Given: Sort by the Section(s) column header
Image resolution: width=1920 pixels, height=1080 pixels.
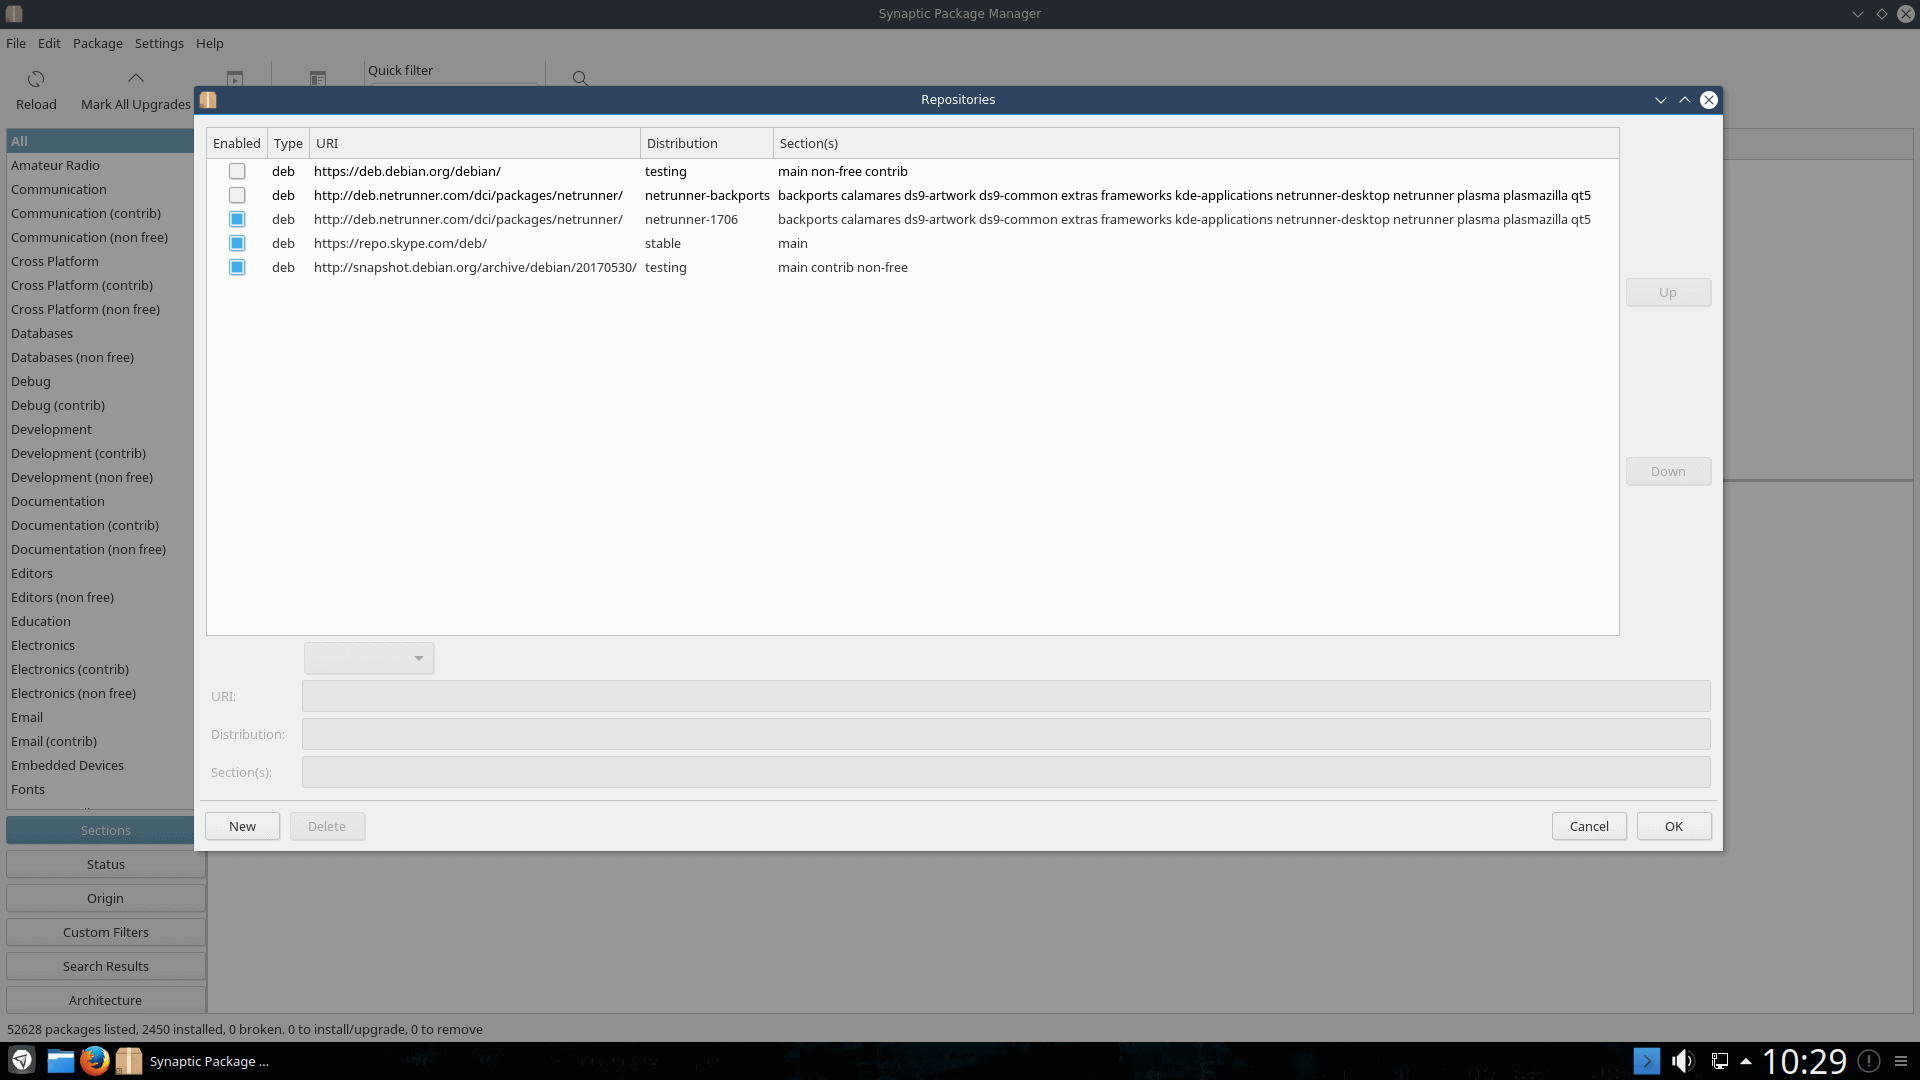Looking at the screenshot, I should click(x=1196, y=143).
